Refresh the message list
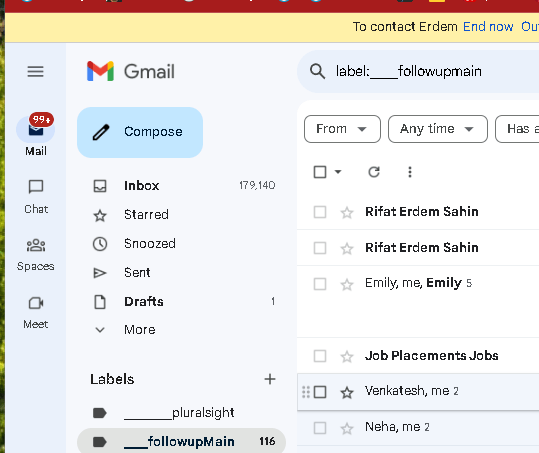 tap(374, 172)
